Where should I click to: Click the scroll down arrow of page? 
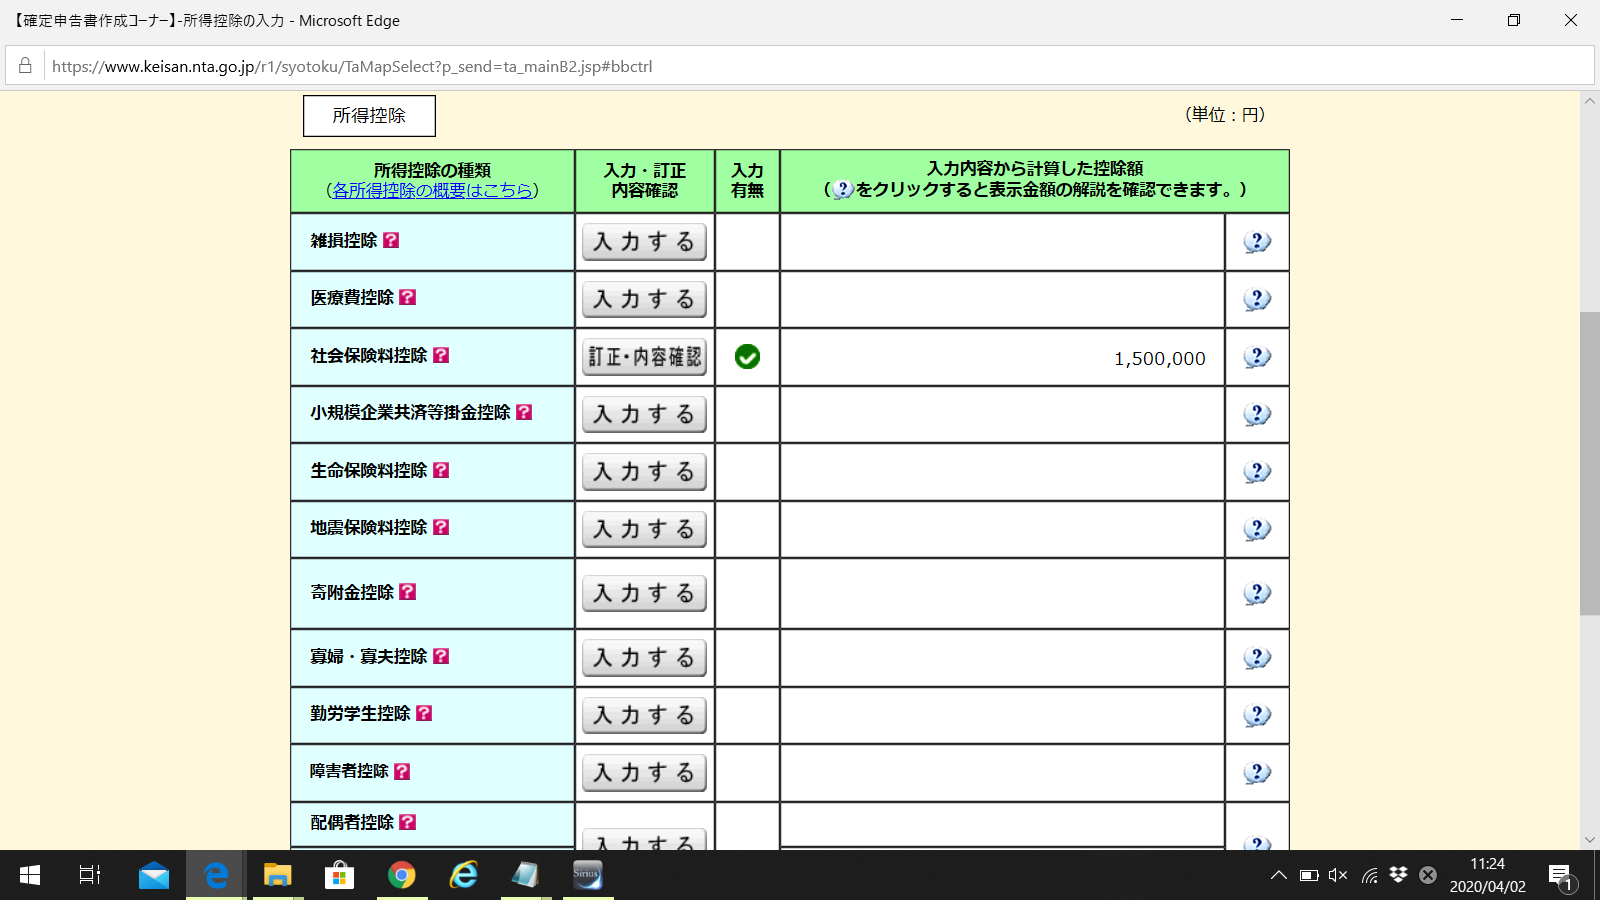coord(1589,840)
